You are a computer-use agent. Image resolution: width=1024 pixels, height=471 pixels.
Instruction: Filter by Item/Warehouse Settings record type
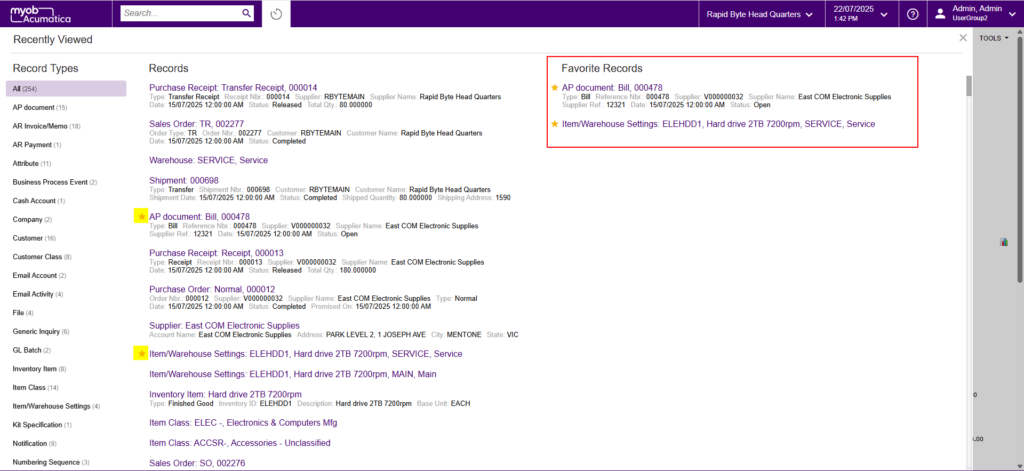[57, 406]
